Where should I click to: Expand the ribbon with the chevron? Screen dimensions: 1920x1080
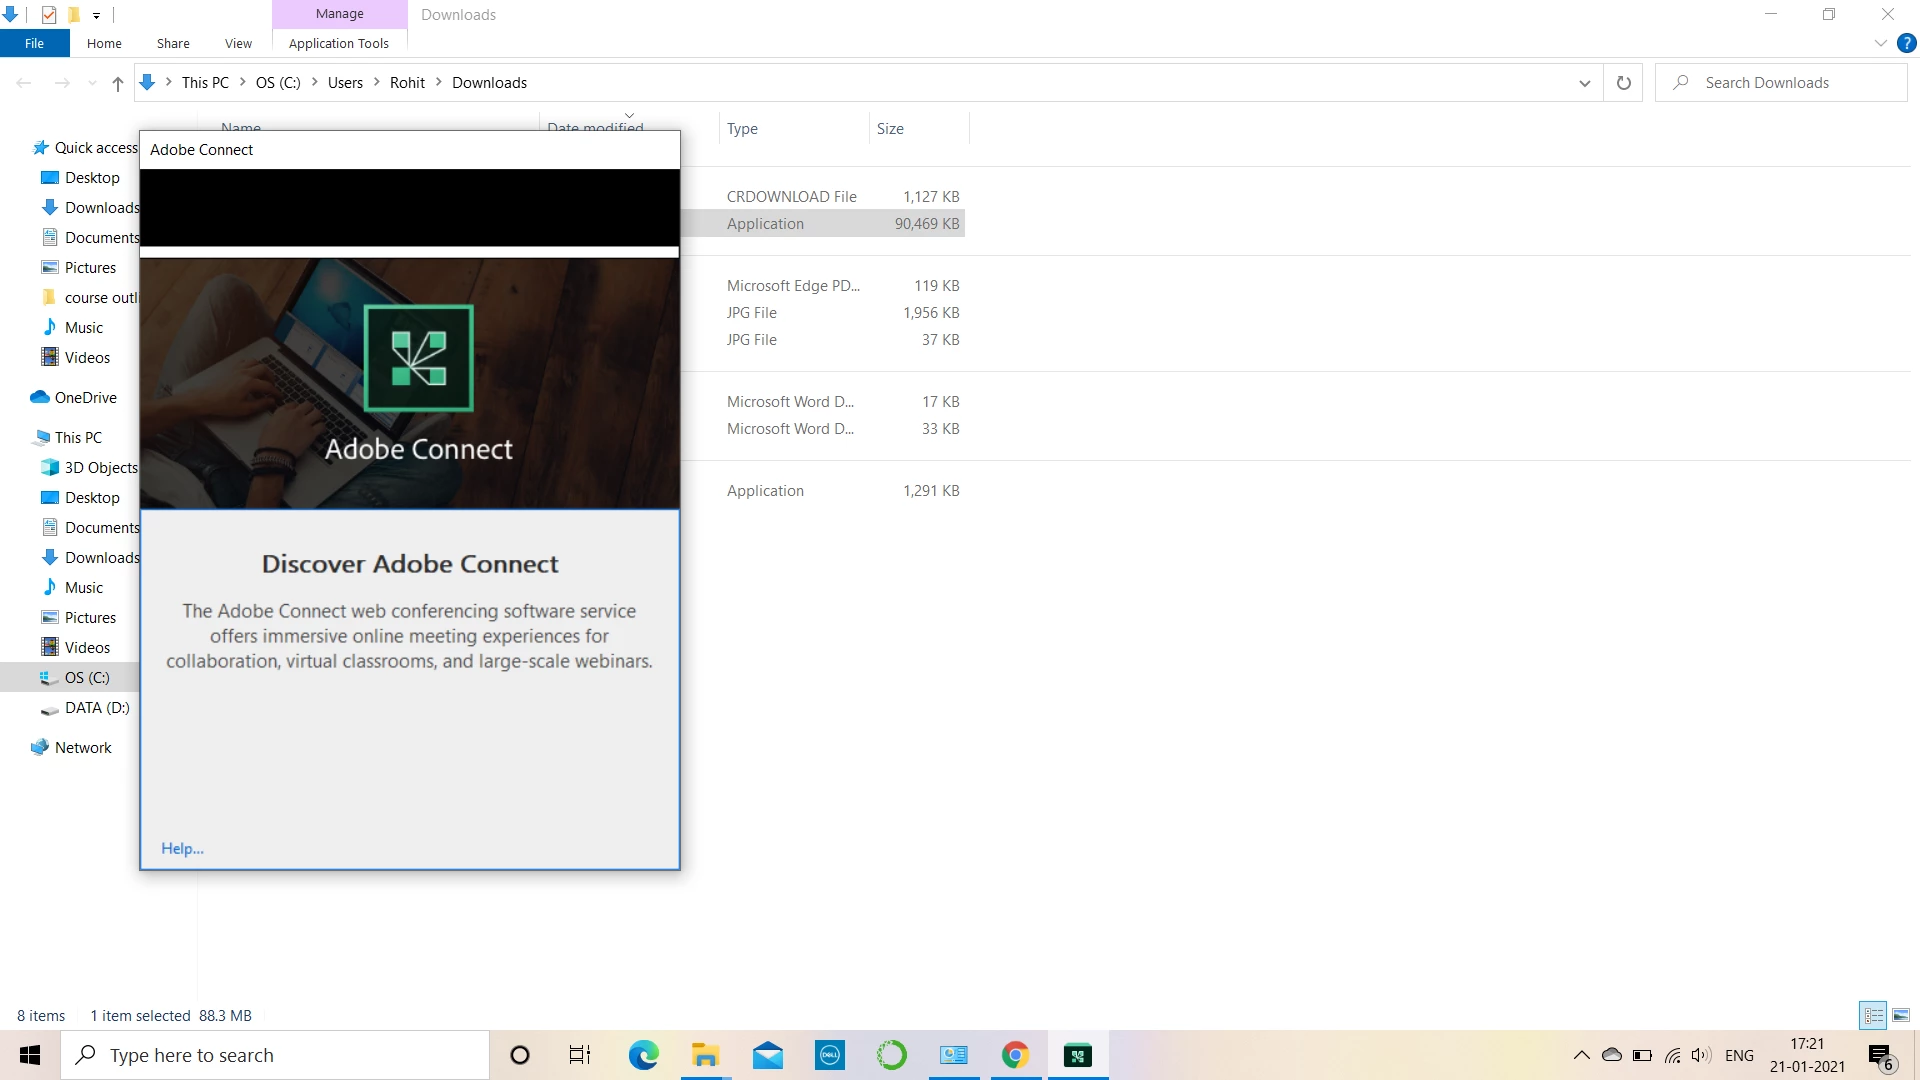click(x=1880, y=43)
